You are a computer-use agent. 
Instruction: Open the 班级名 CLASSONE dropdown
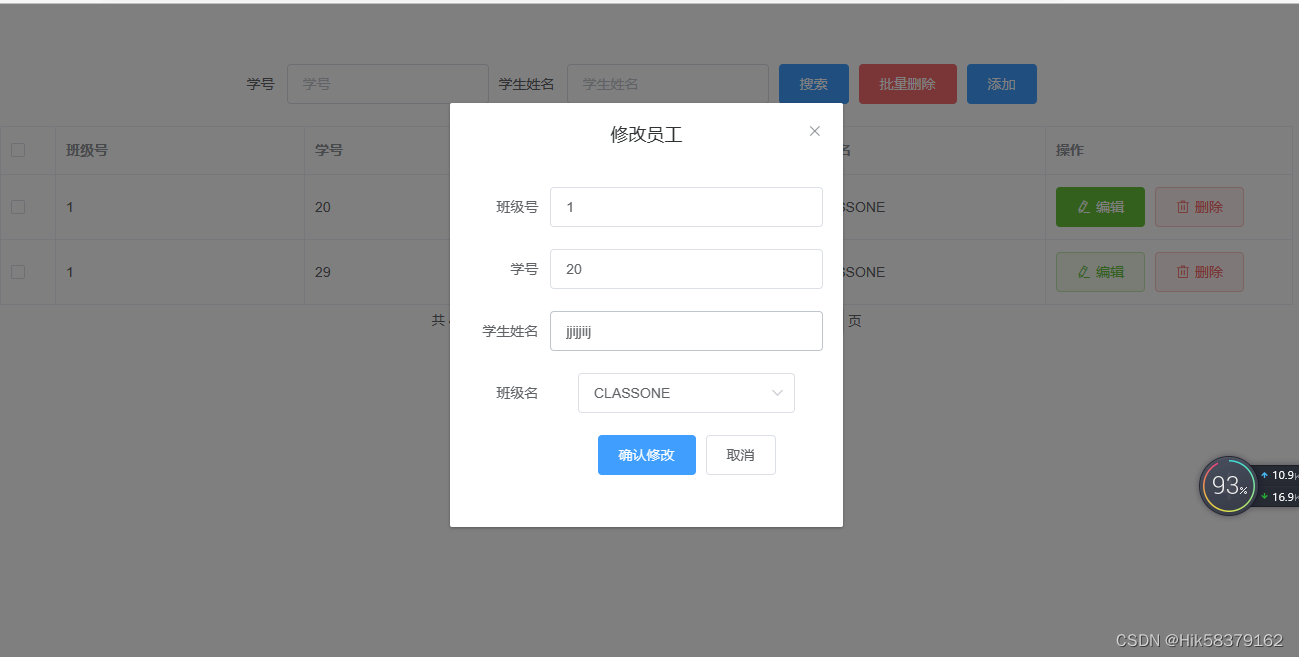tap(686, 392)
